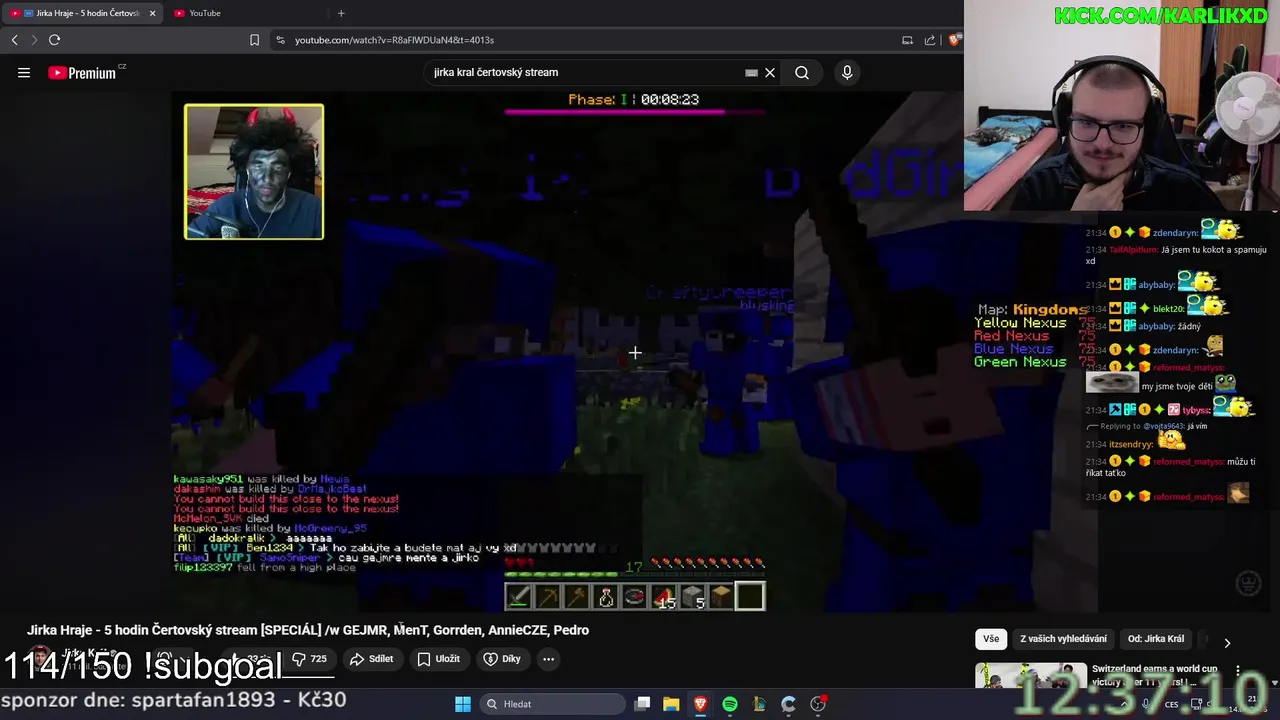Click the Sdílet share button
Viewport: 1280px width, 720px height.
[x=371, y=659]
